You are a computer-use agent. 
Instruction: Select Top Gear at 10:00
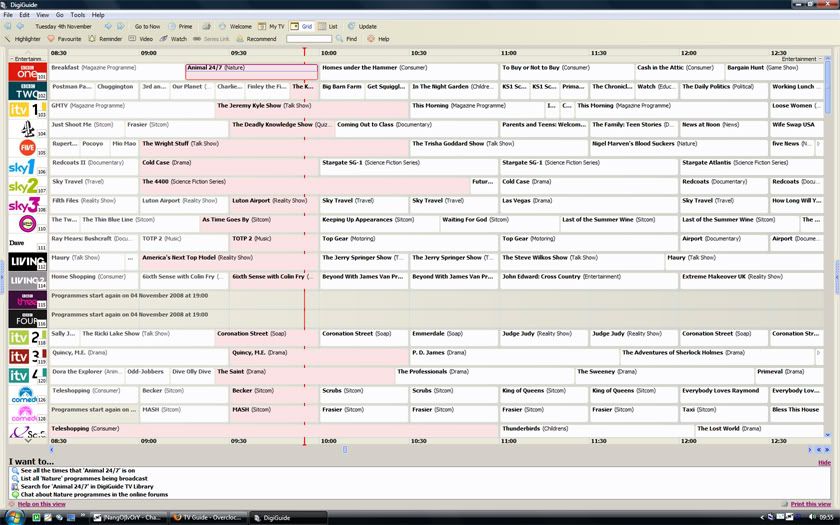409,243
